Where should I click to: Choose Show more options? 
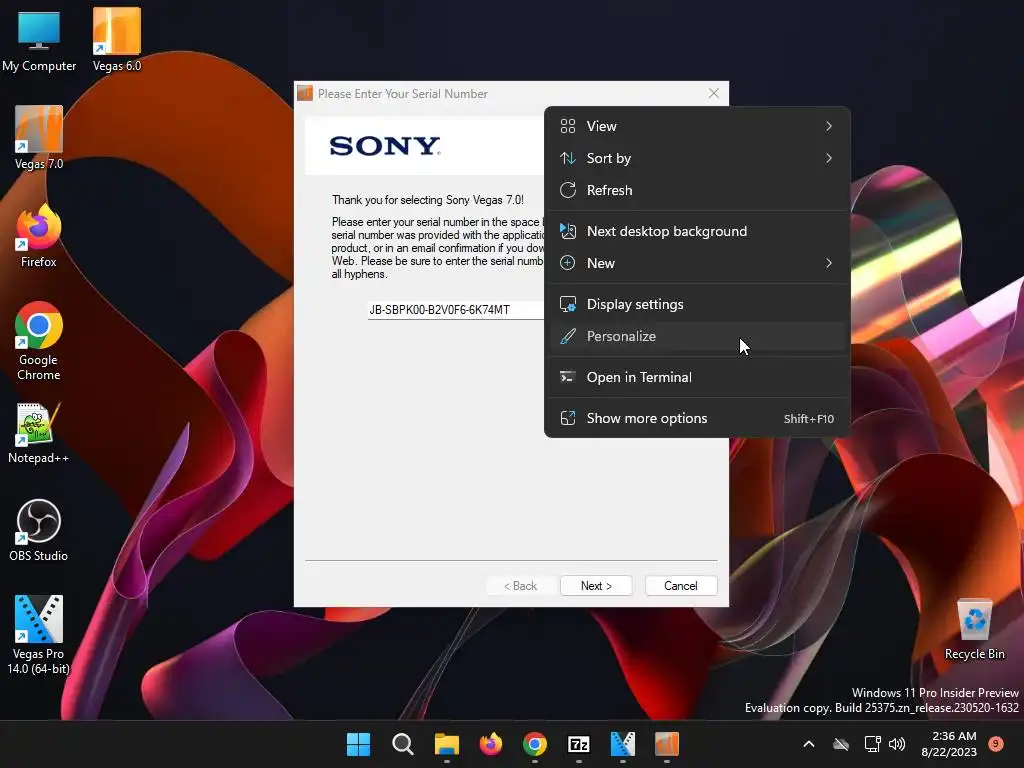coord(697,419)
